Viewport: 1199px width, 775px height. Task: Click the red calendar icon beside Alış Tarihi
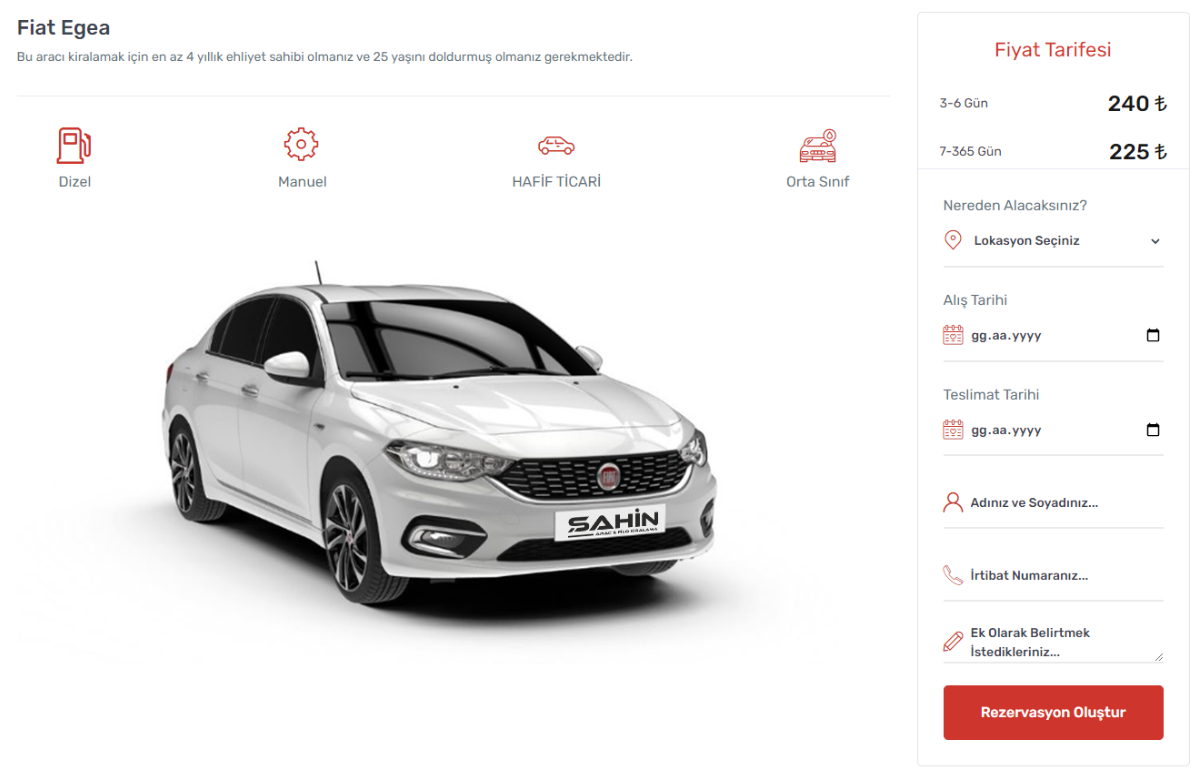[953, 335]
